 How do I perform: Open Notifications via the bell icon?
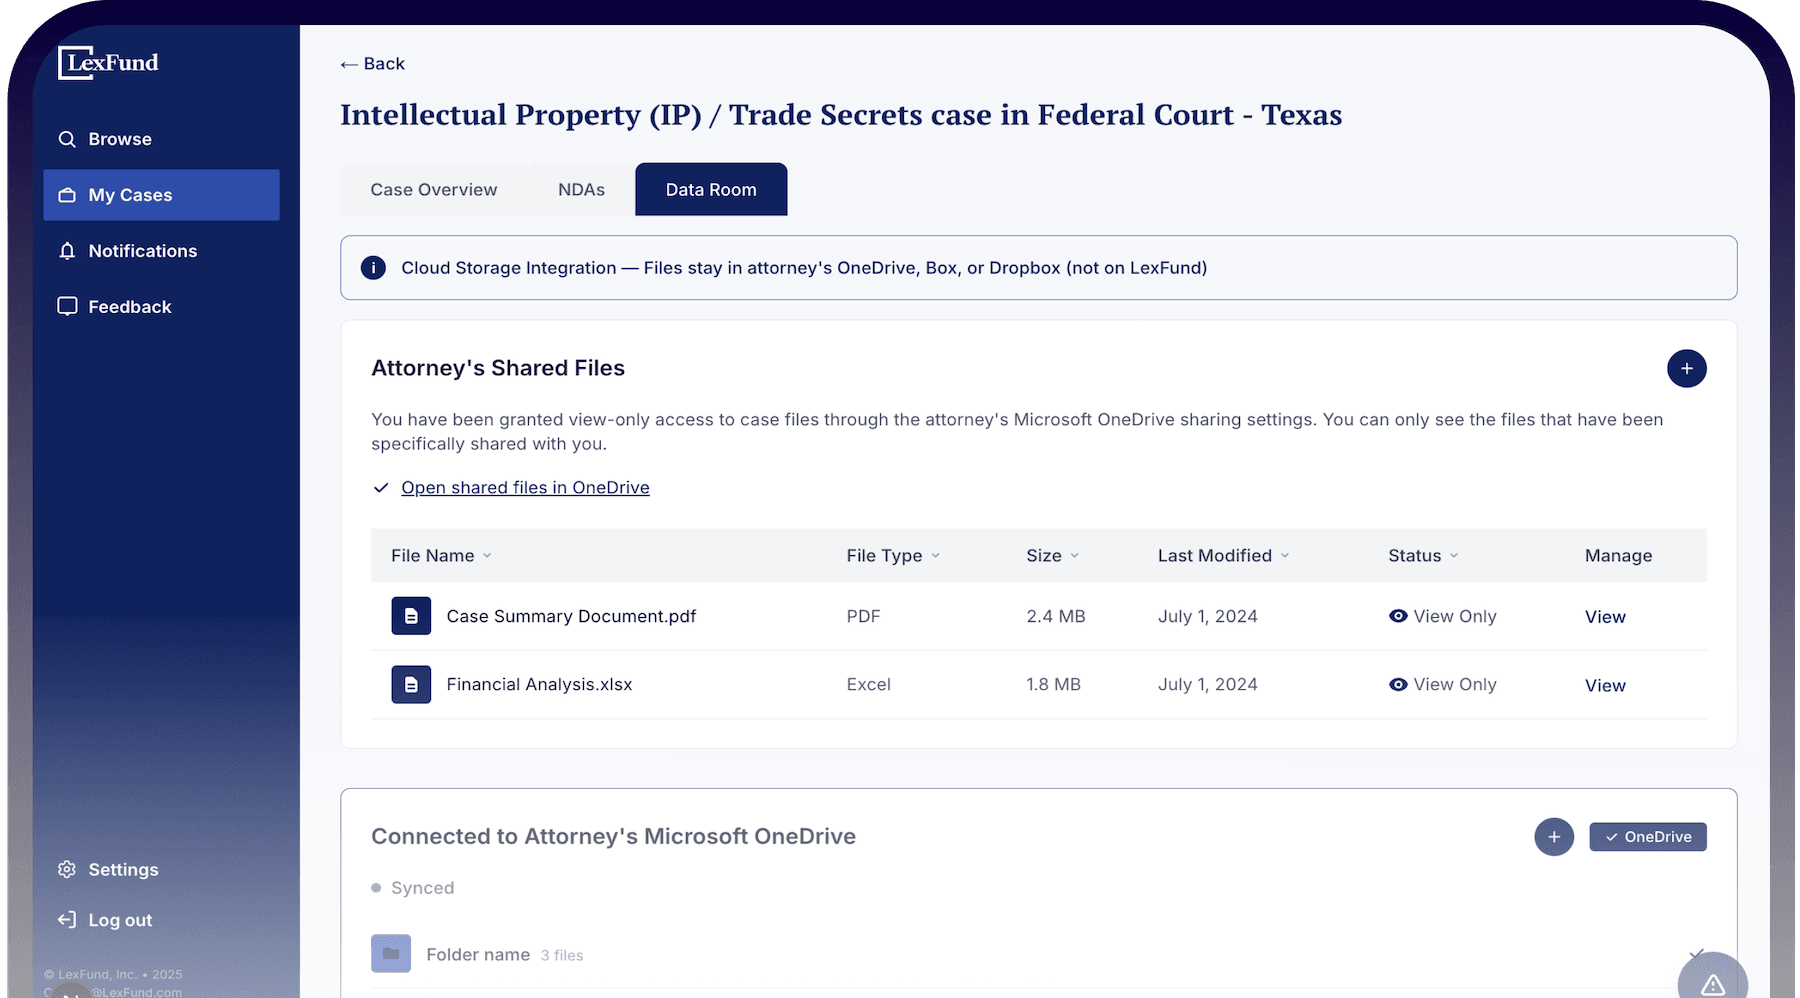tap(67, 251)
